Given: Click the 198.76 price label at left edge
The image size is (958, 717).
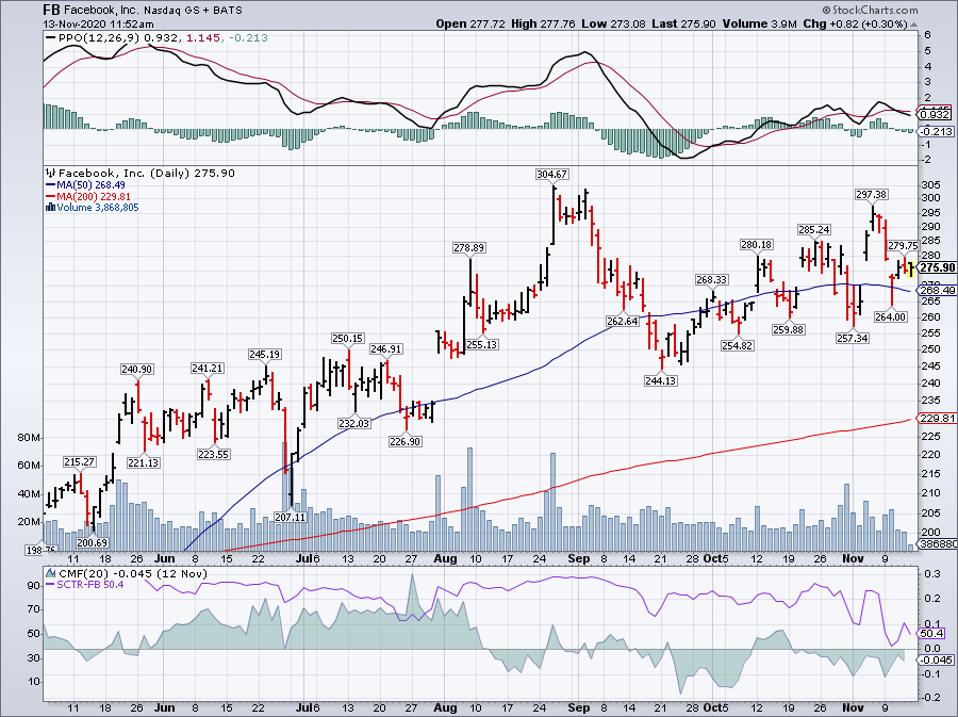Looking at the screenshot, I should click(x=40, y=550).
